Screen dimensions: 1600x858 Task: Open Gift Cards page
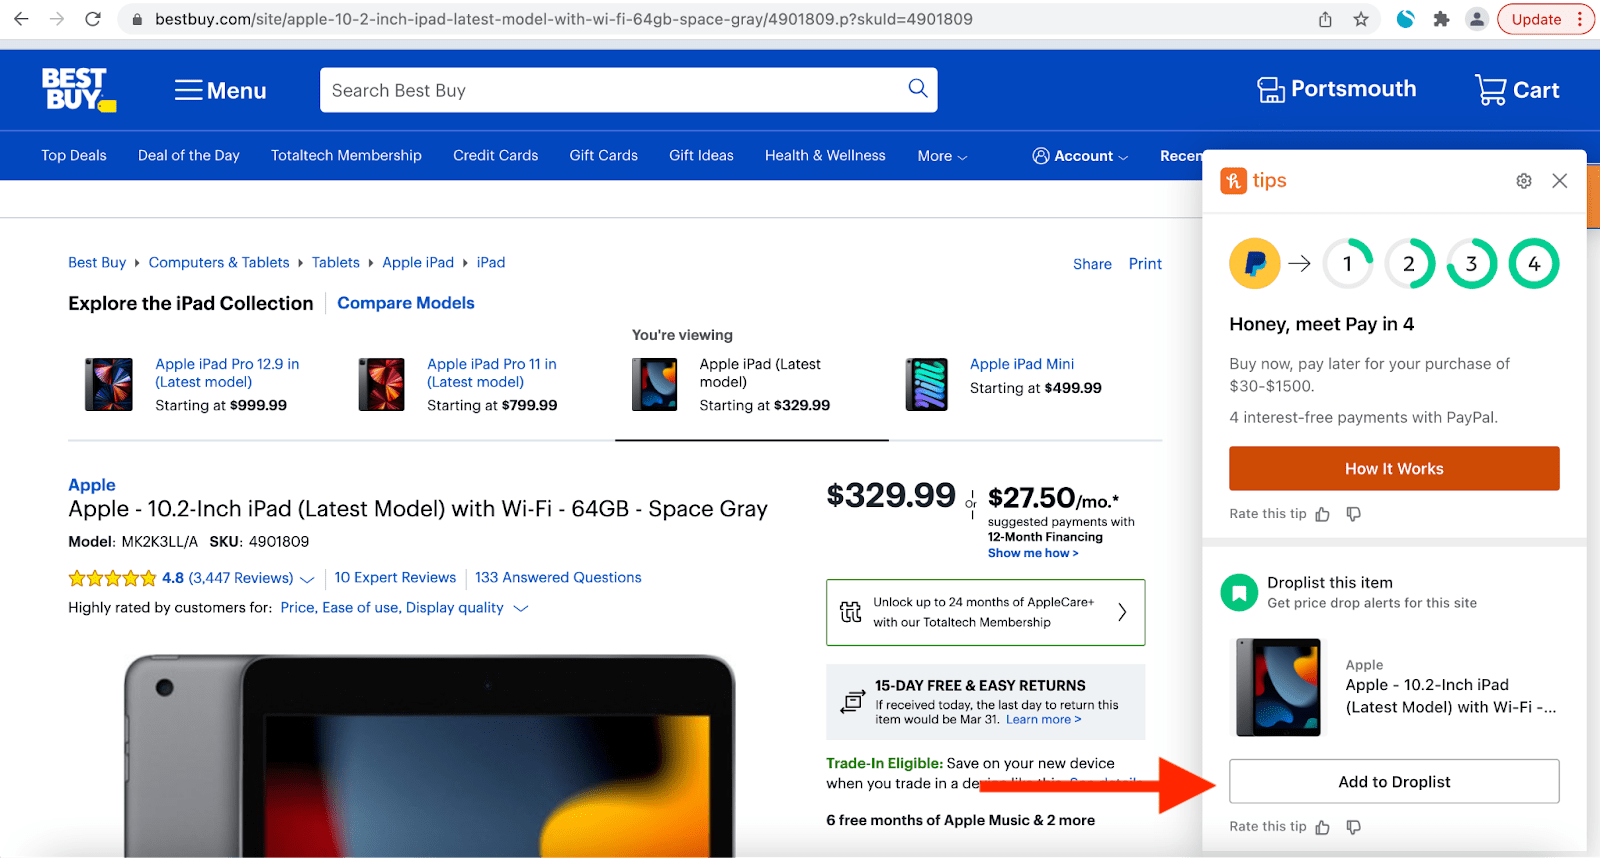click(603, 155)
